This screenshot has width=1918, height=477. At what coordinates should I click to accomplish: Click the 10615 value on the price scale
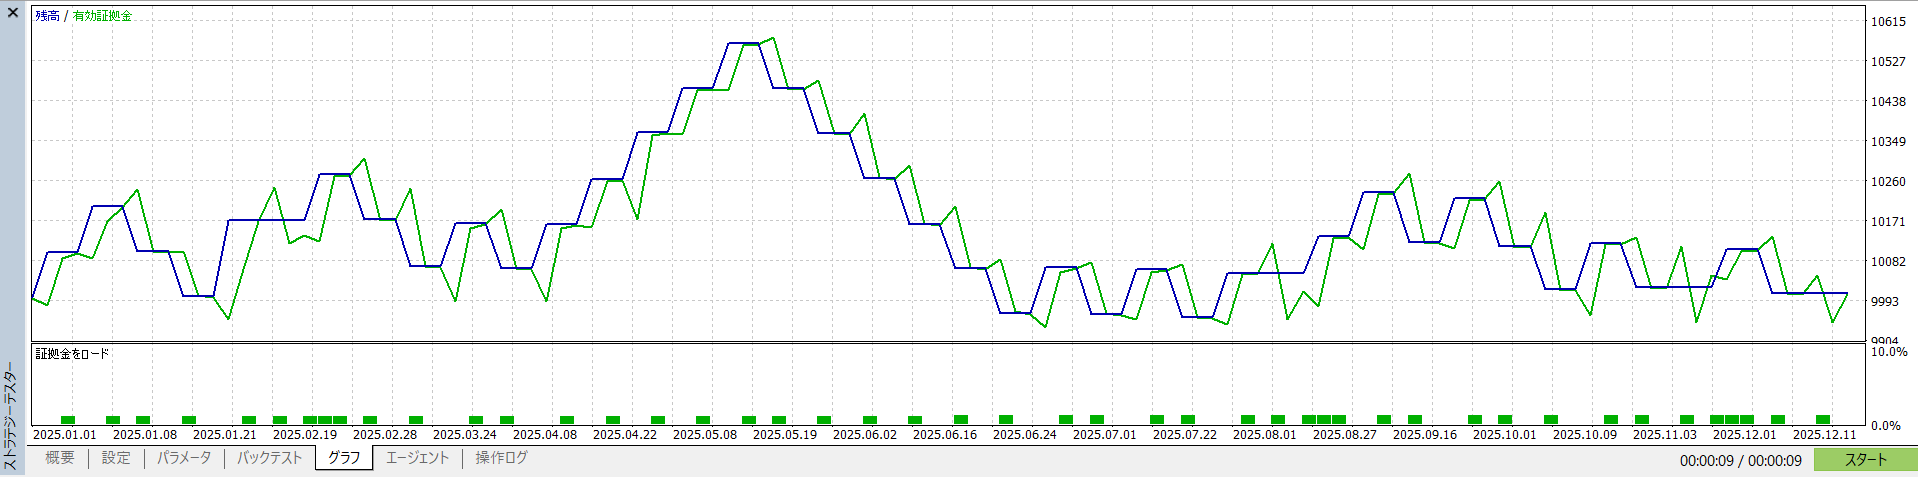pyautogui.click(x=1888, y=22)
